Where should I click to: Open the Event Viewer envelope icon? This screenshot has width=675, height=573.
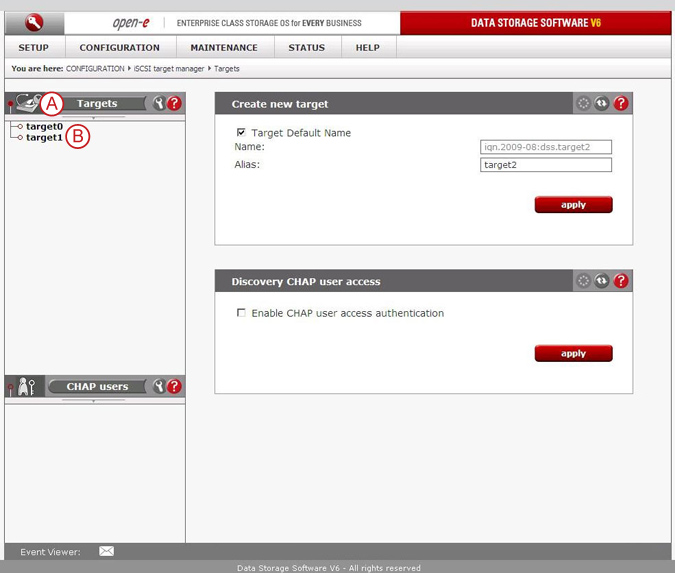click(x=106, y=551)
